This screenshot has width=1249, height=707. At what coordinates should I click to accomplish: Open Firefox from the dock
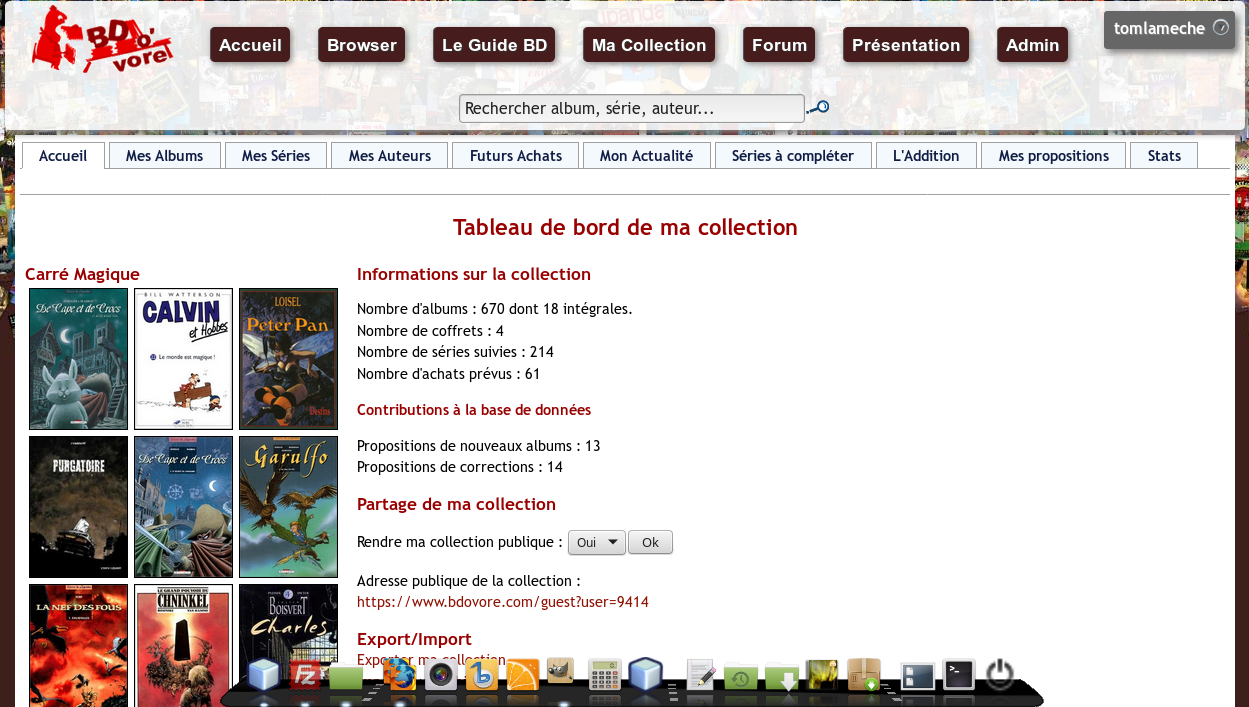399,674
